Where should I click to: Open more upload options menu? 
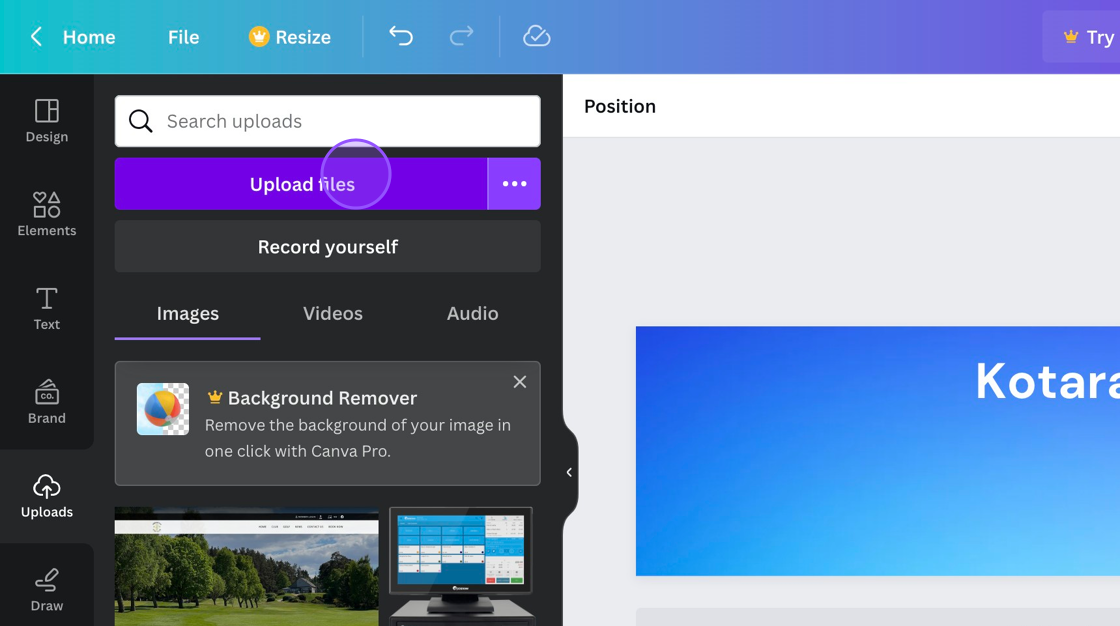pos(514,184)
